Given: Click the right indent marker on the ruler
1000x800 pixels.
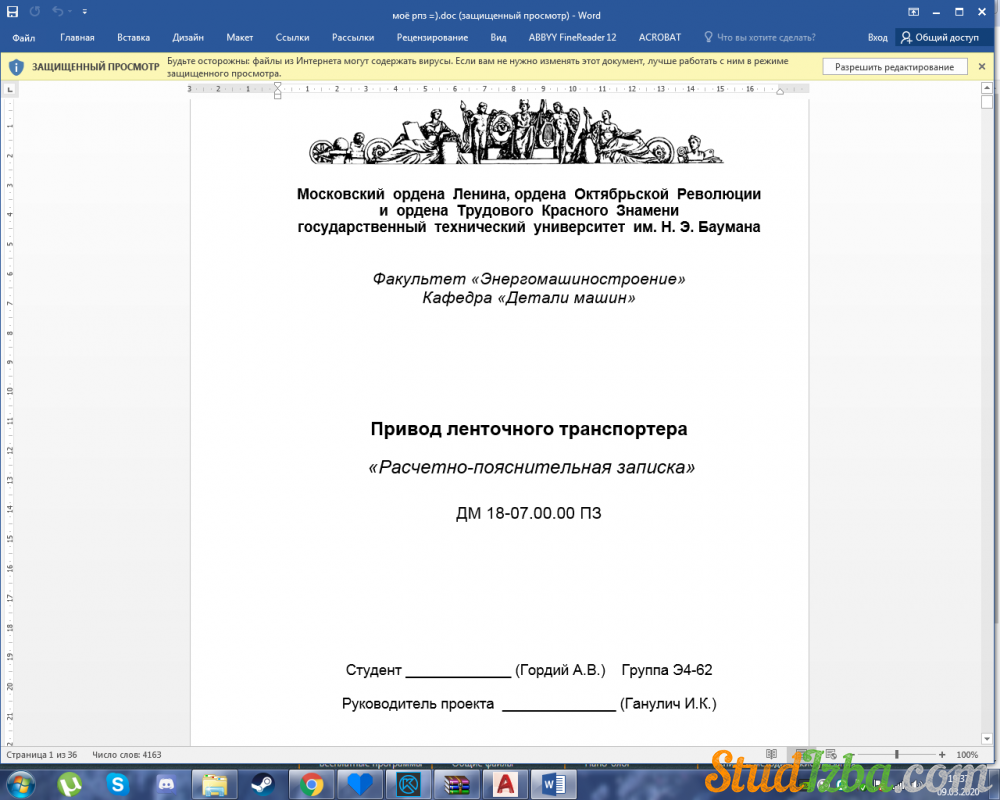Looking at the screenshot, I should 779,92.
